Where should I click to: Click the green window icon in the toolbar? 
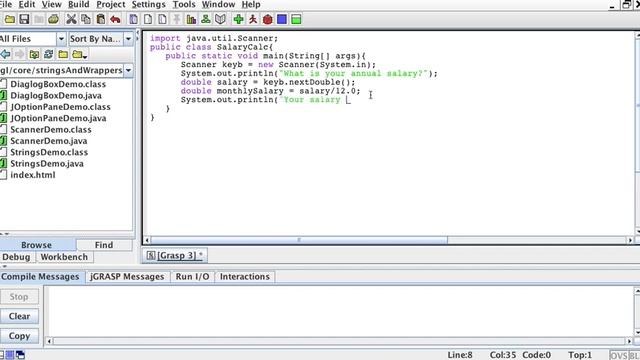[296, 19]
